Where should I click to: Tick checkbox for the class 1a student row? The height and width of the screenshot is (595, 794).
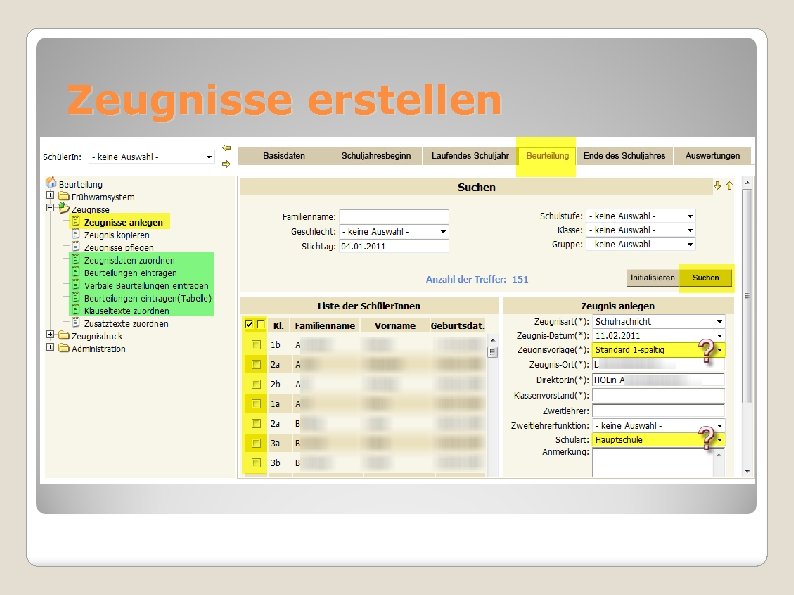click(256, 404)
